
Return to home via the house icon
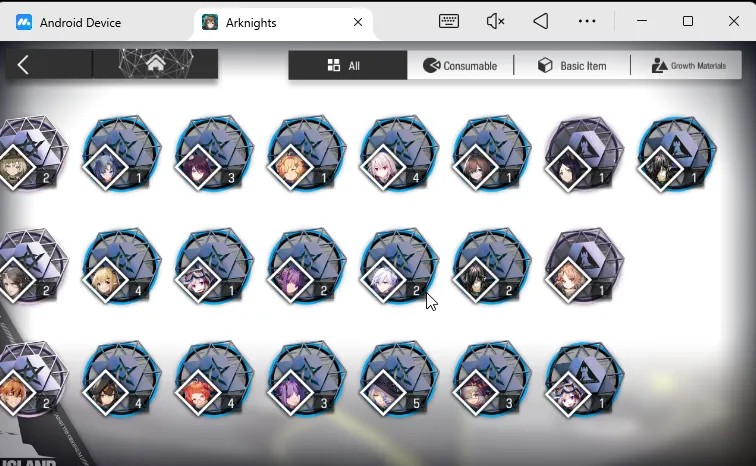coord(155,64)
